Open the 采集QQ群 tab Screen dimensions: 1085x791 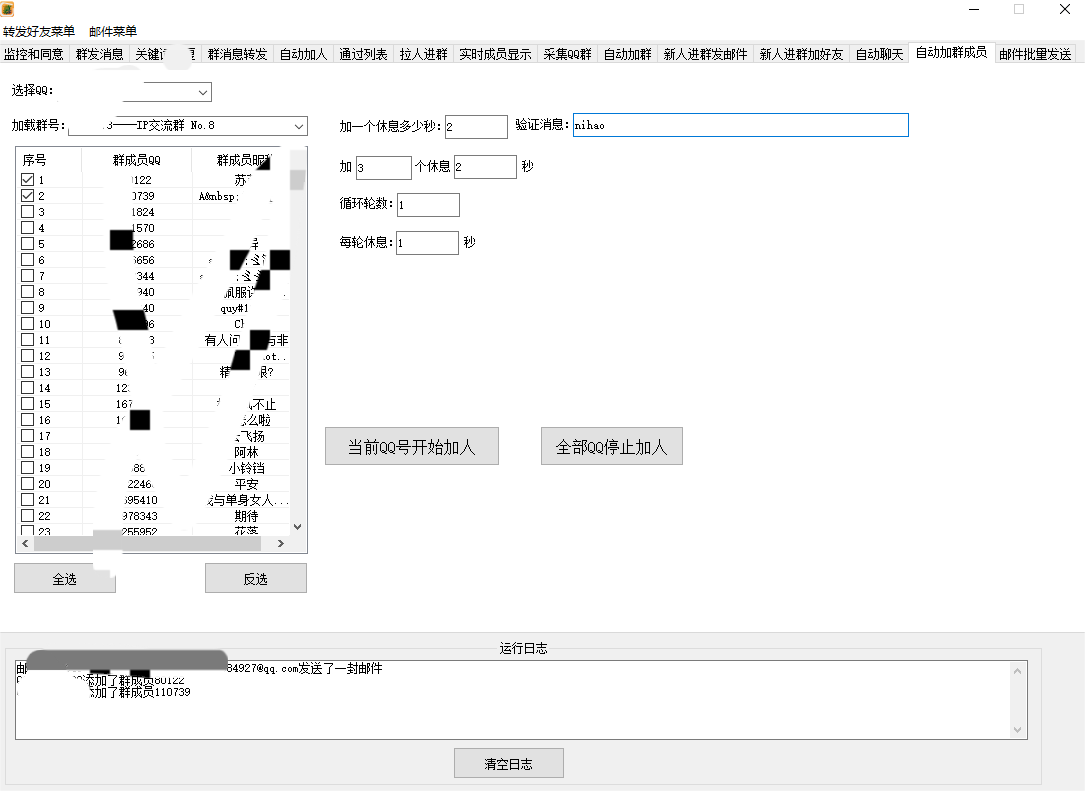point(567,54)
